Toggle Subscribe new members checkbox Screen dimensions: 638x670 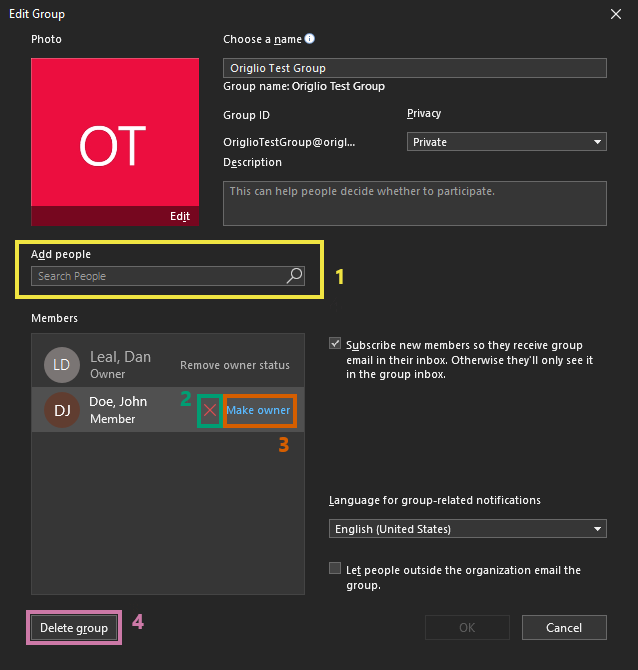(x=335, y=344)
